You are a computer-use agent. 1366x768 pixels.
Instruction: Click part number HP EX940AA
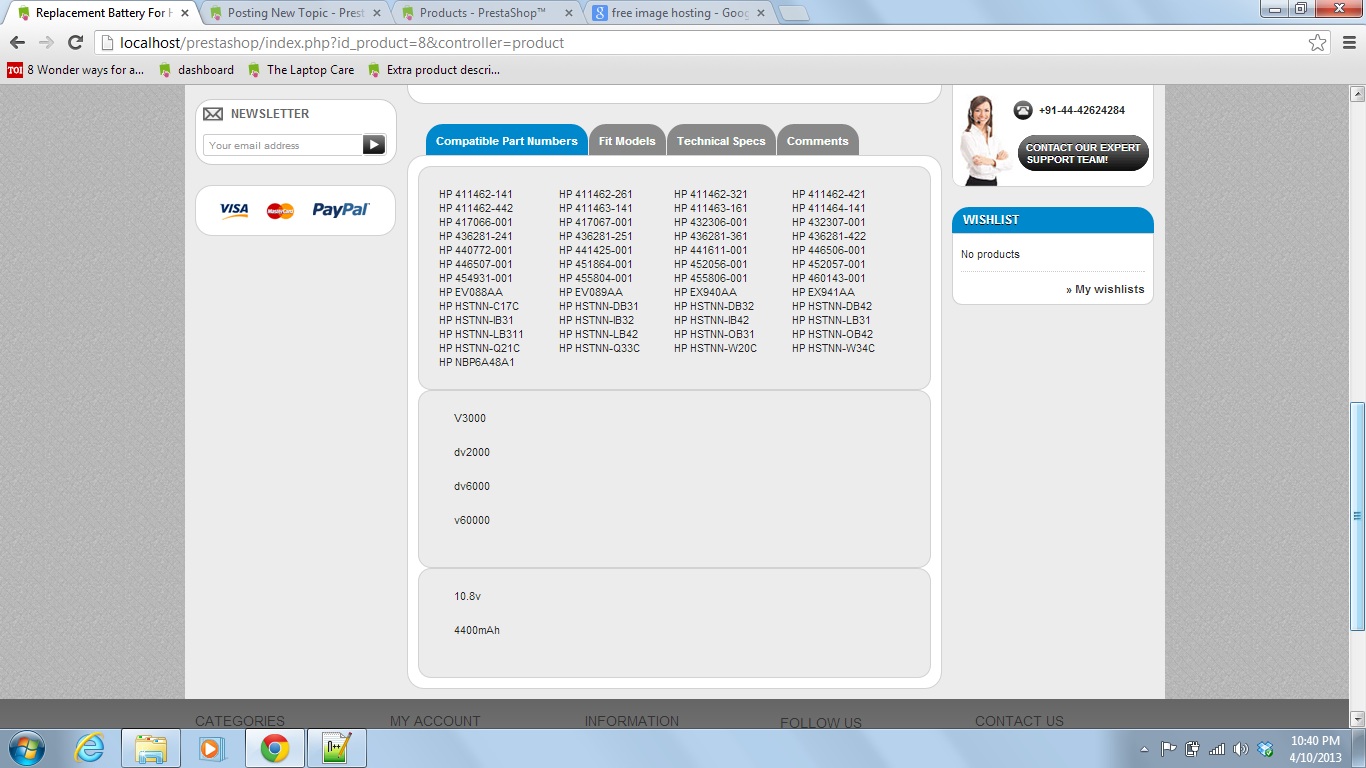pyautogui.click(x=705, y=292)
